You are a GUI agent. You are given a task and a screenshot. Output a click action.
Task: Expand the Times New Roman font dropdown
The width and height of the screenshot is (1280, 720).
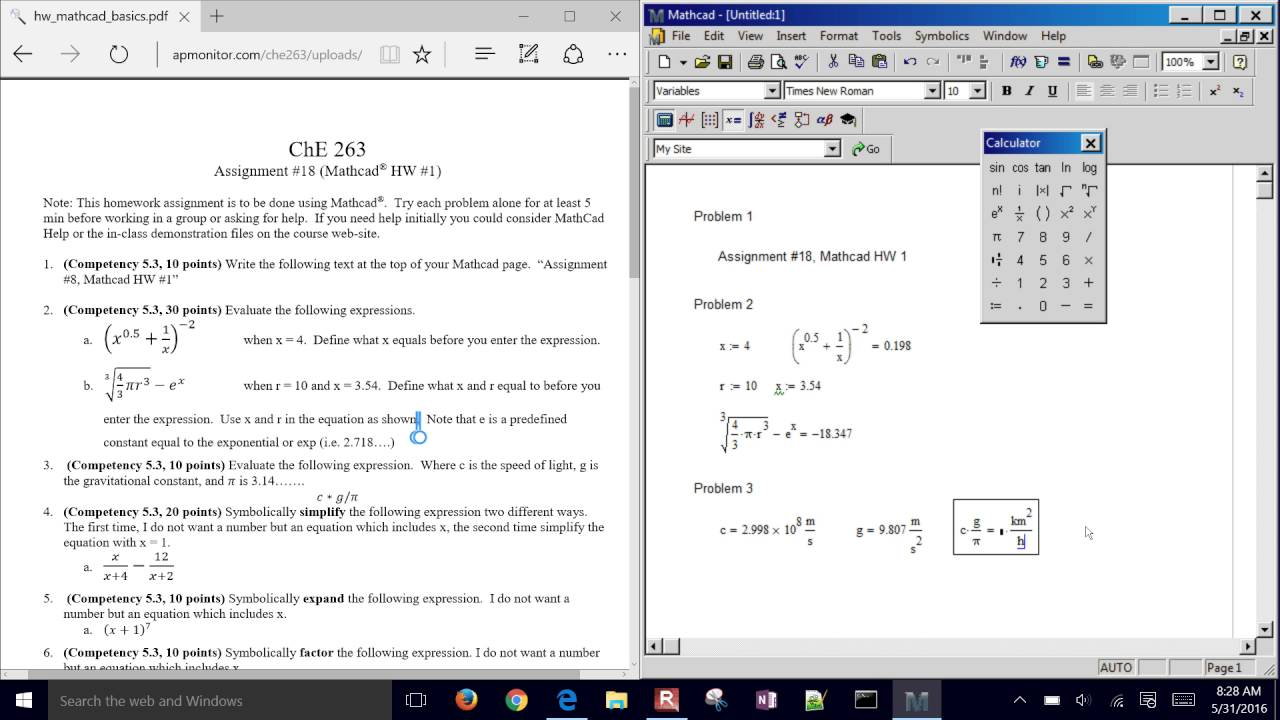pos(932,91)
